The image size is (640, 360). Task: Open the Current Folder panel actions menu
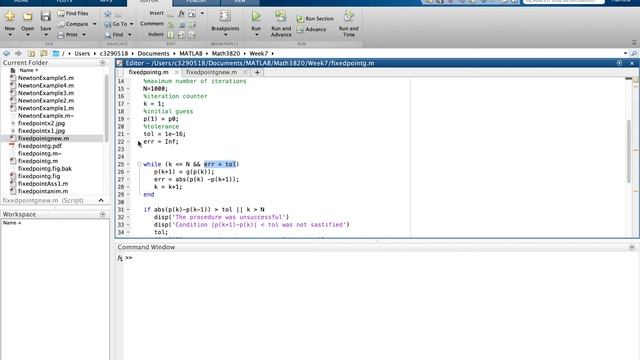click(102, 63)
